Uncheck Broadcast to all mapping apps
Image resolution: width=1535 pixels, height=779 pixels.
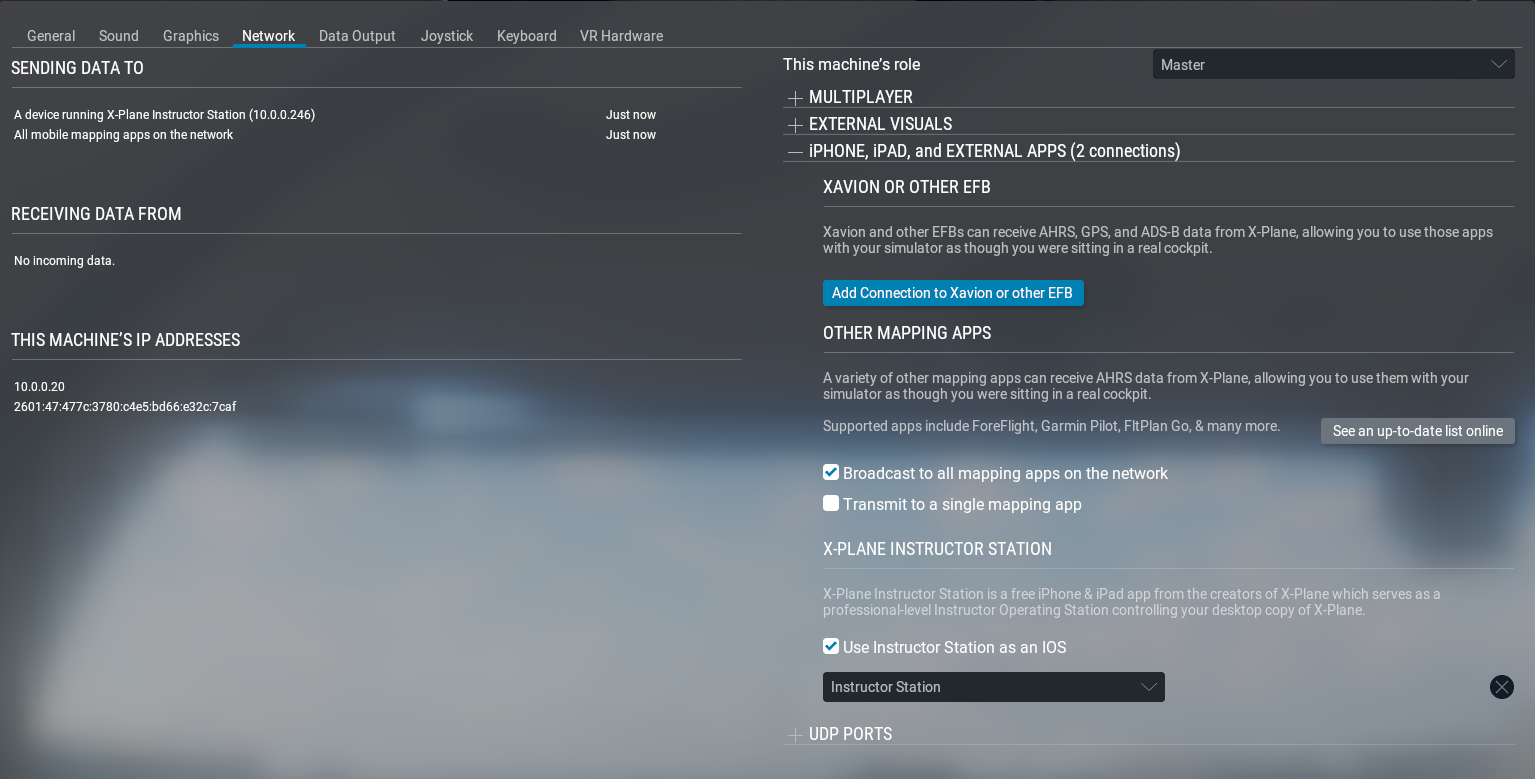[831, 473]
